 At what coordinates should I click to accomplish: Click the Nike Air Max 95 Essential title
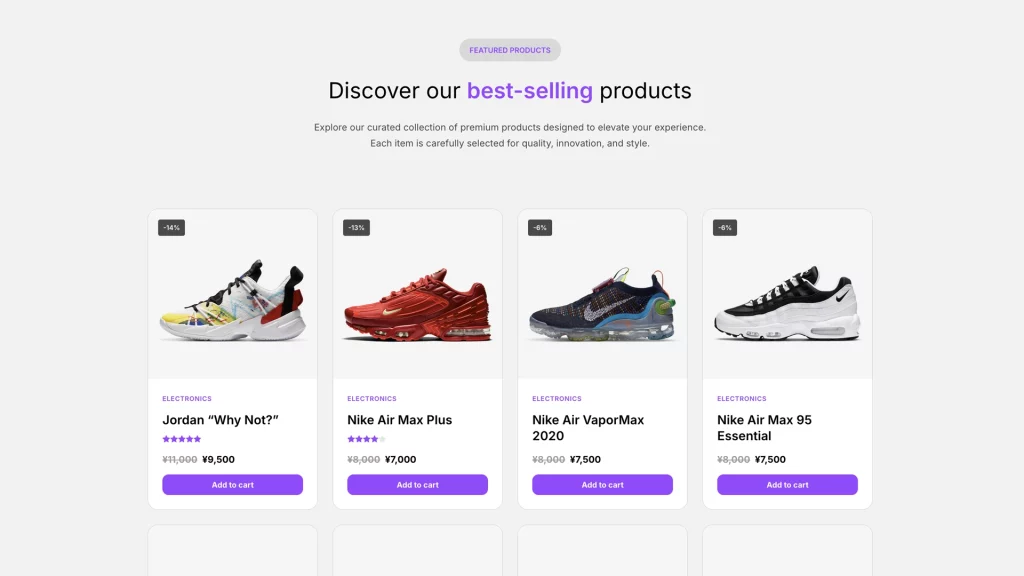(x=764, y=428)
